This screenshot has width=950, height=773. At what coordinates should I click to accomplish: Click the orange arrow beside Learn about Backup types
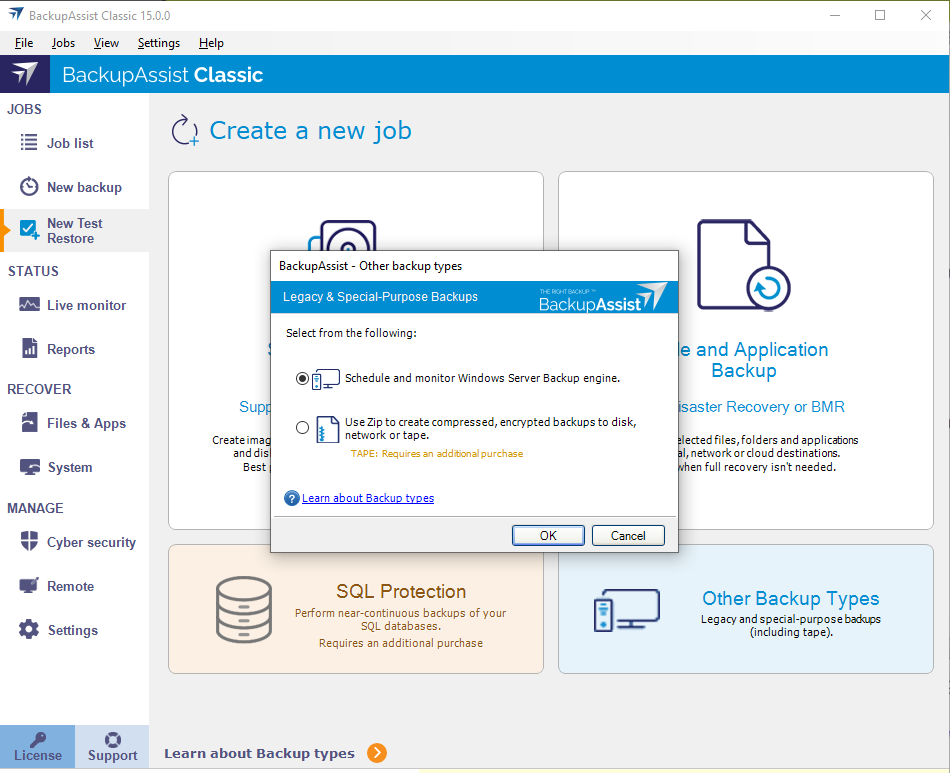pyautogui.click(x=377, y=753)
